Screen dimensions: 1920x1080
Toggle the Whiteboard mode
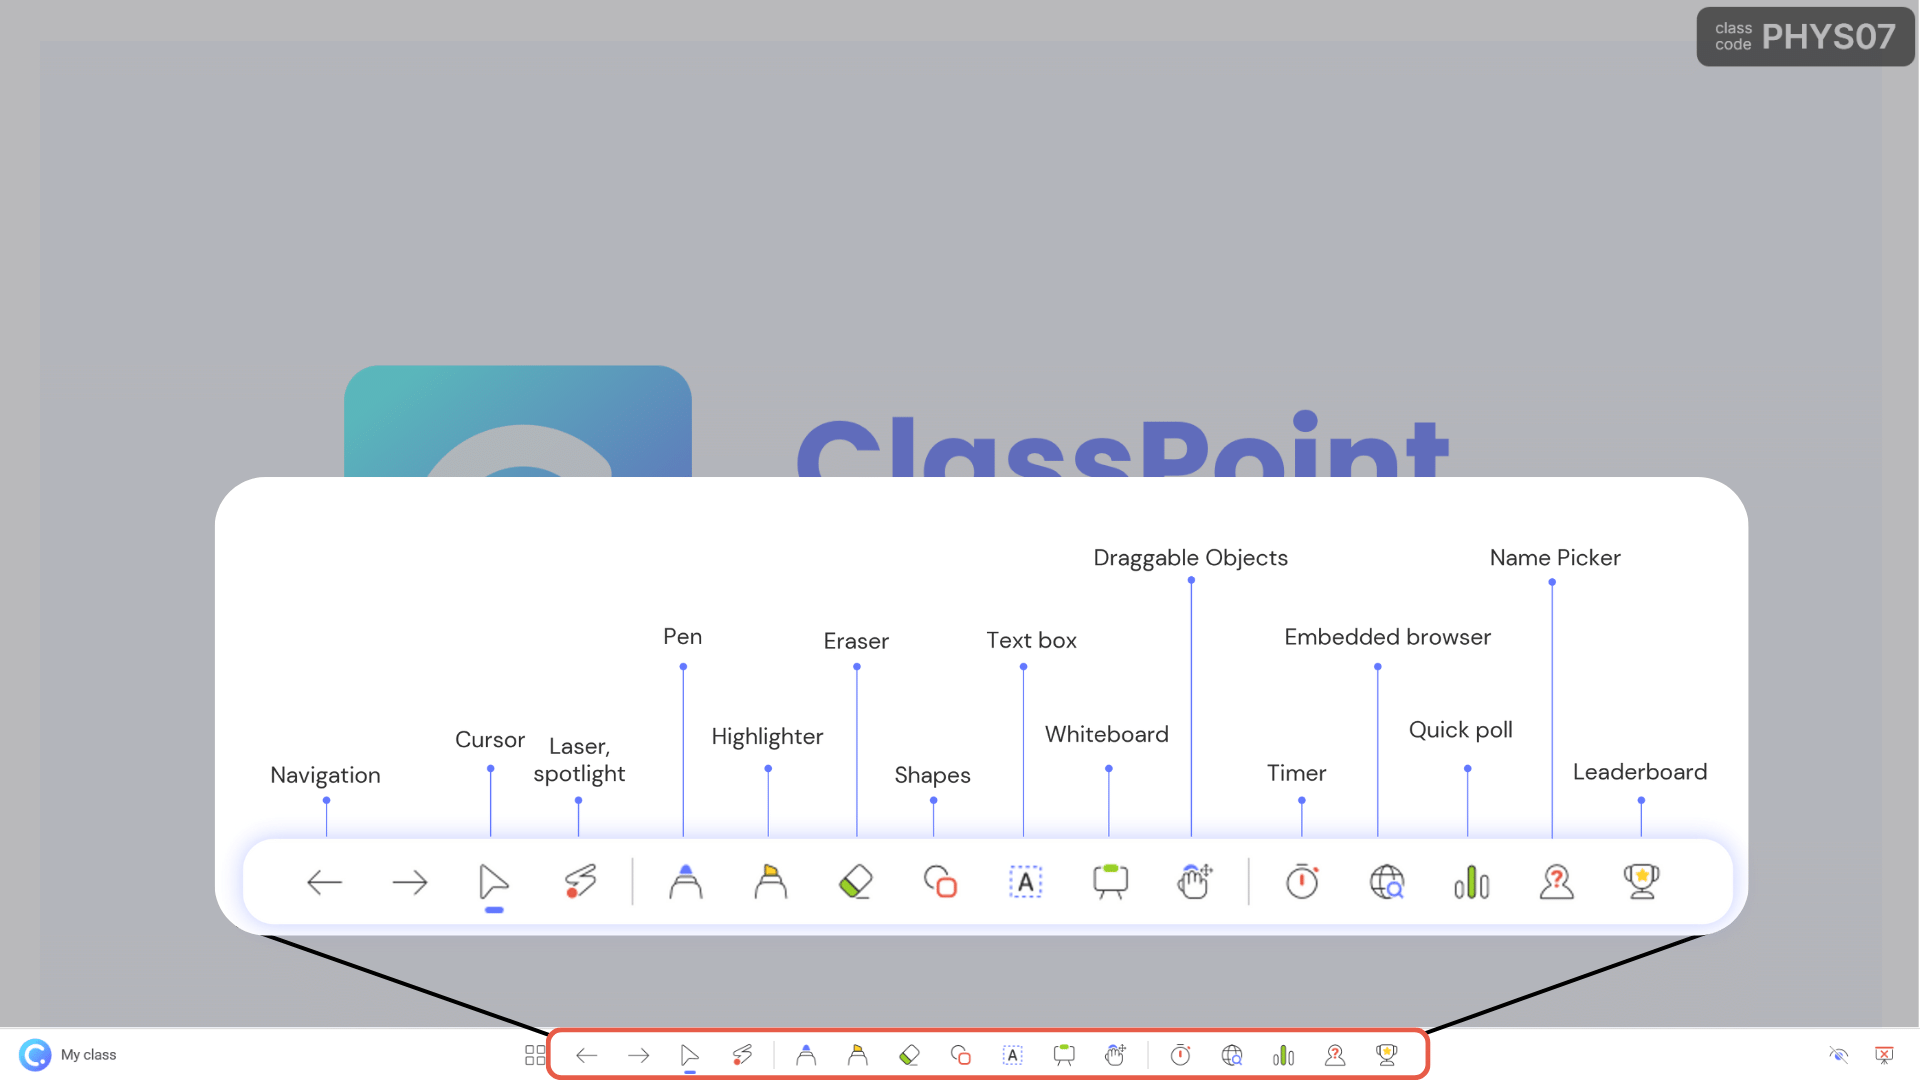(x=1064, y=1054)
